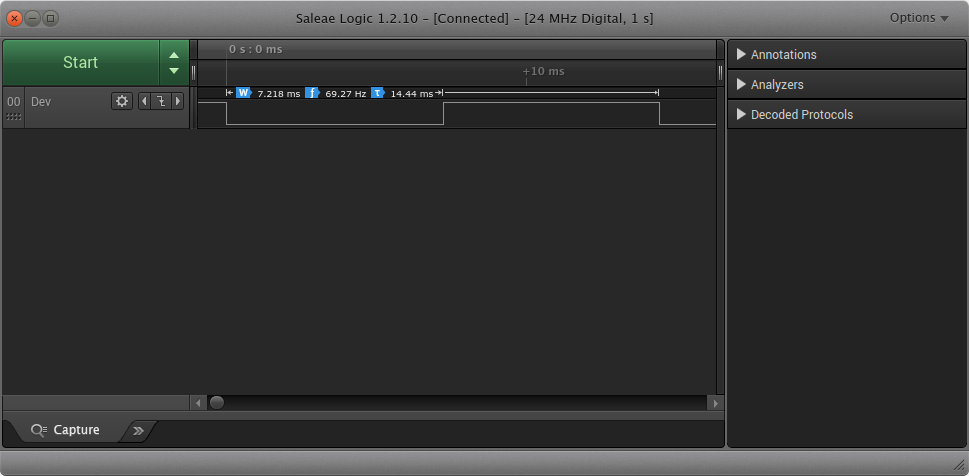Click the +10 ms timeline marker

pos(543,71)
